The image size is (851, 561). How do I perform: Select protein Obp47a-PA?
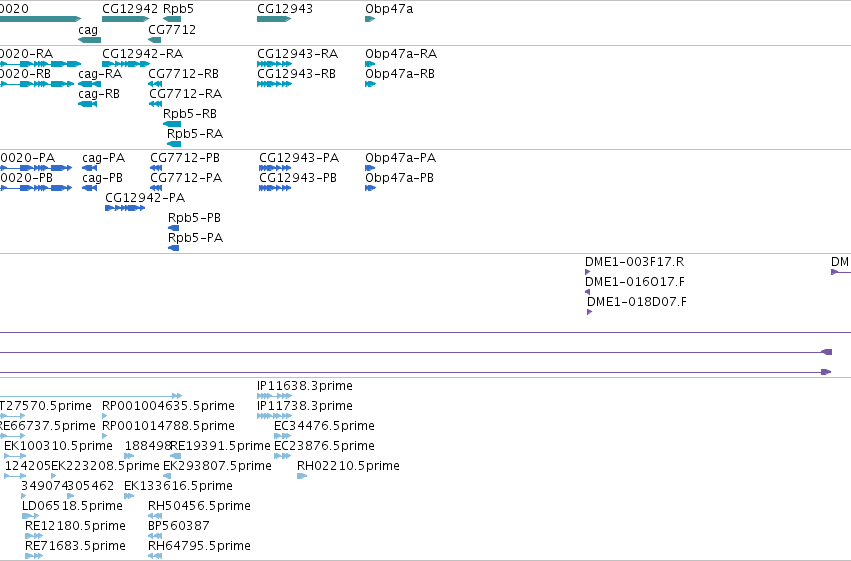[401, 158]
